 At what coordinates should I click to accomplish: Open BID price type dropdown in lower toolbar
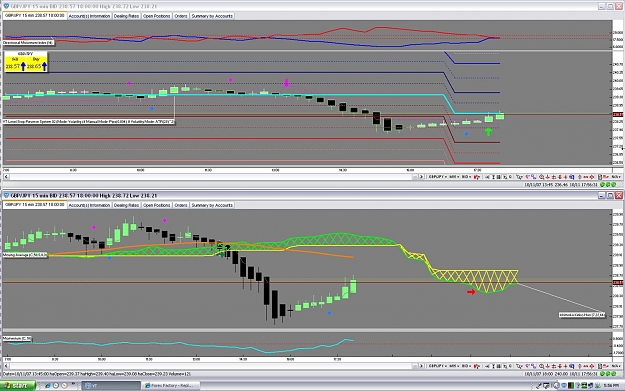(x=466, y=366)
